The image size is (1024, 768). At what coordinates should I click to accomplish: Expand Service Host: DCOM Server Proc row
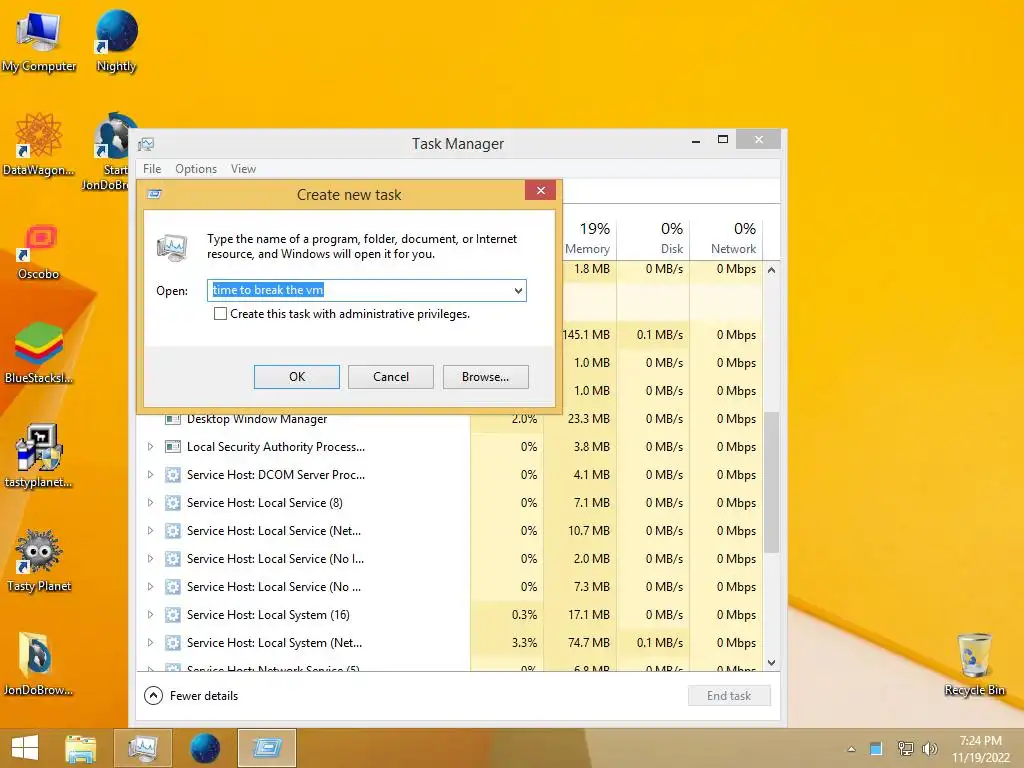point(150,475)
